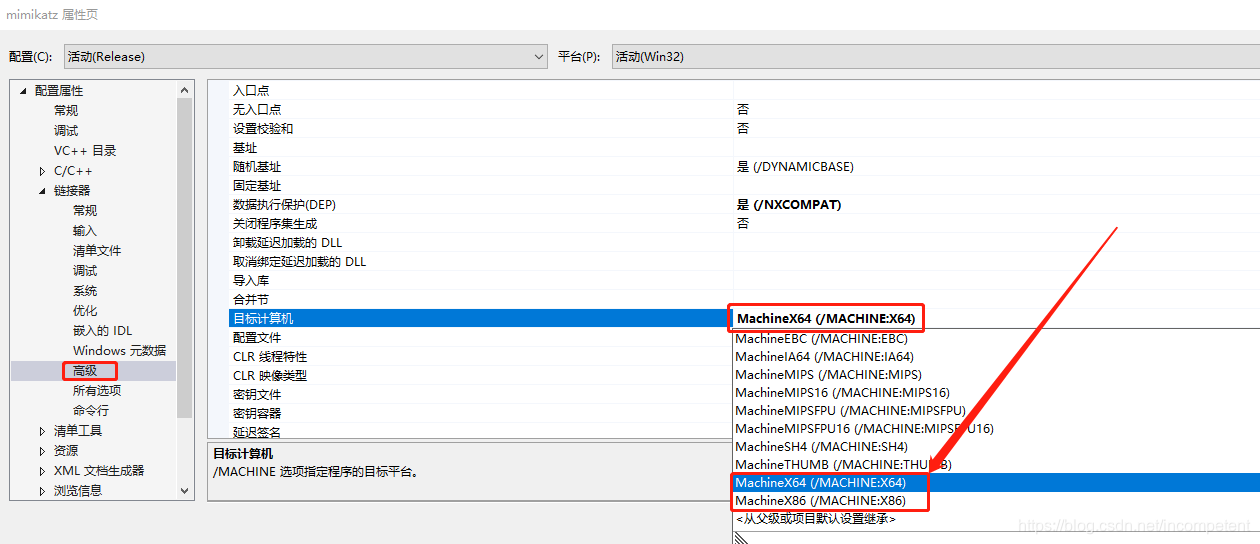The height and width of the screenshot is (544, 1260).
Task: Expand the 清单工具 tree node
Action: click(x=42, y=431)
